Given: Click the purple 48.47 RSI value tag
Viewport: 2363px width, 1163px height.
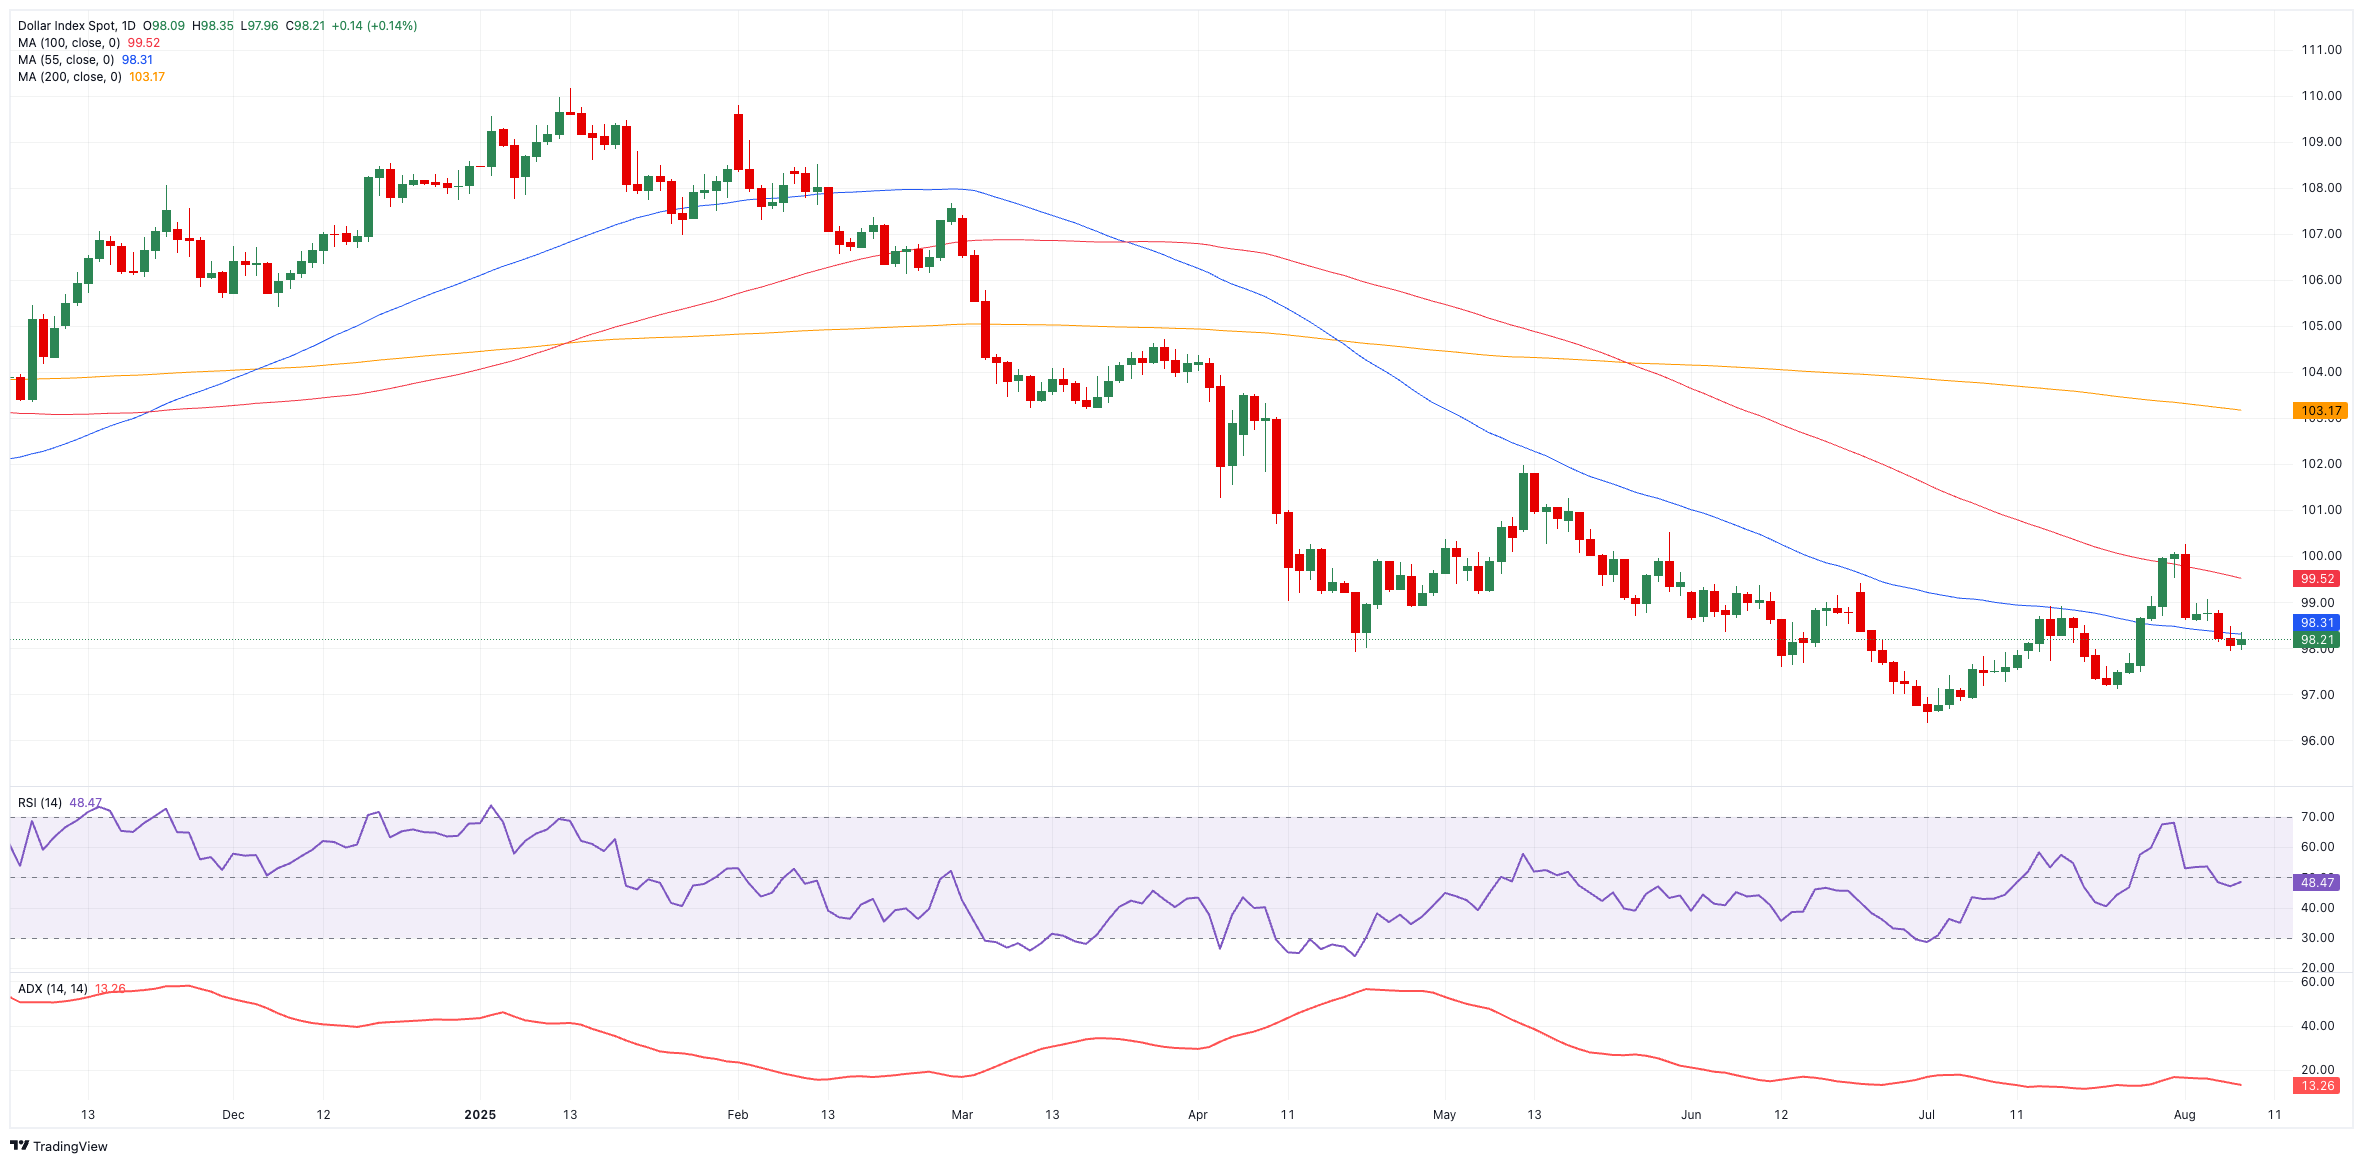Looking at the screenshot, I should [2317, 882].
